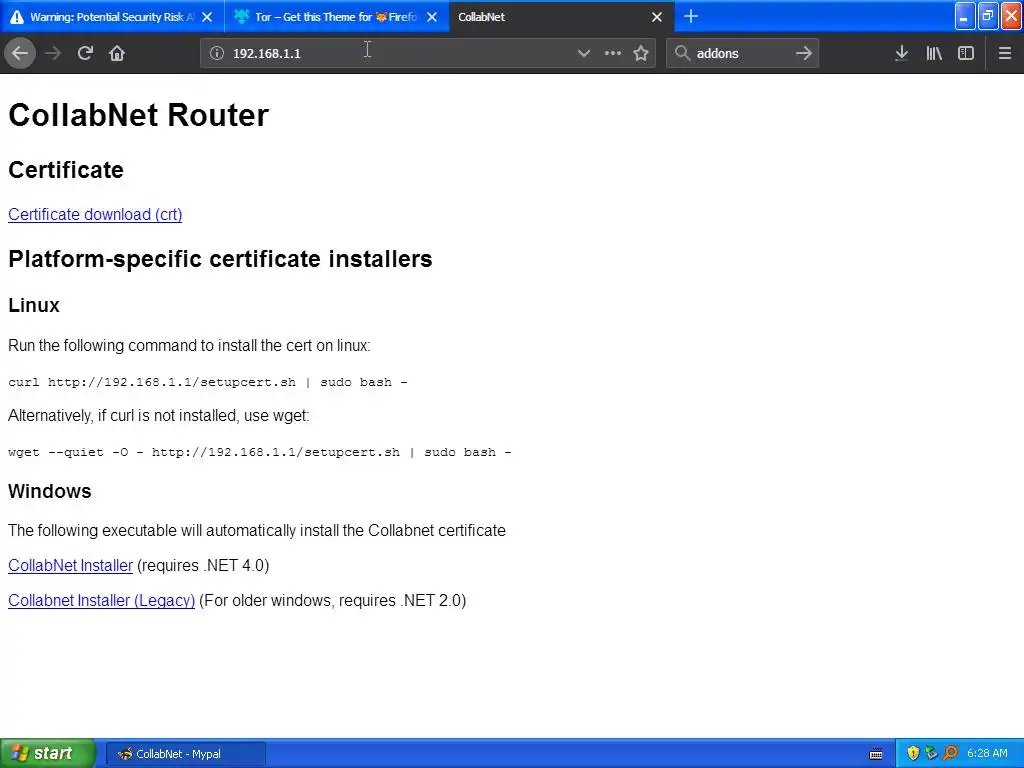Open the home page icon
This screenshot has width=1024, height=768.
click(x=117, y=54)
